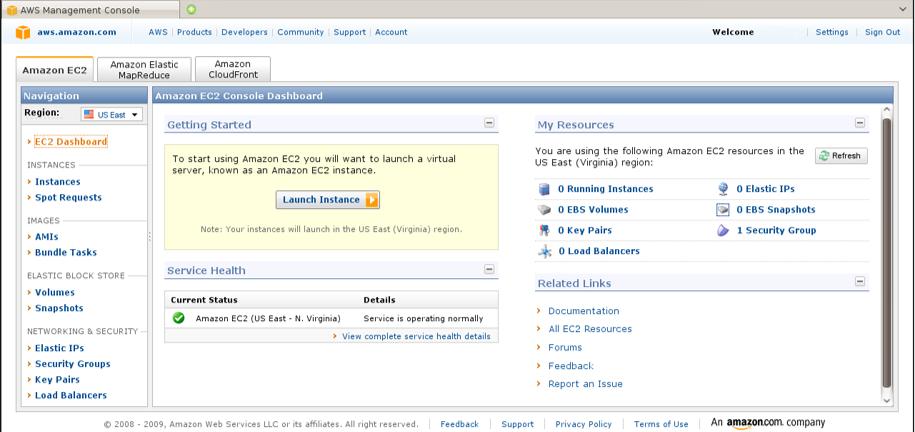Open All EC2 Resources link
This screenshot has height=432, width=915.
coord(590,329)
